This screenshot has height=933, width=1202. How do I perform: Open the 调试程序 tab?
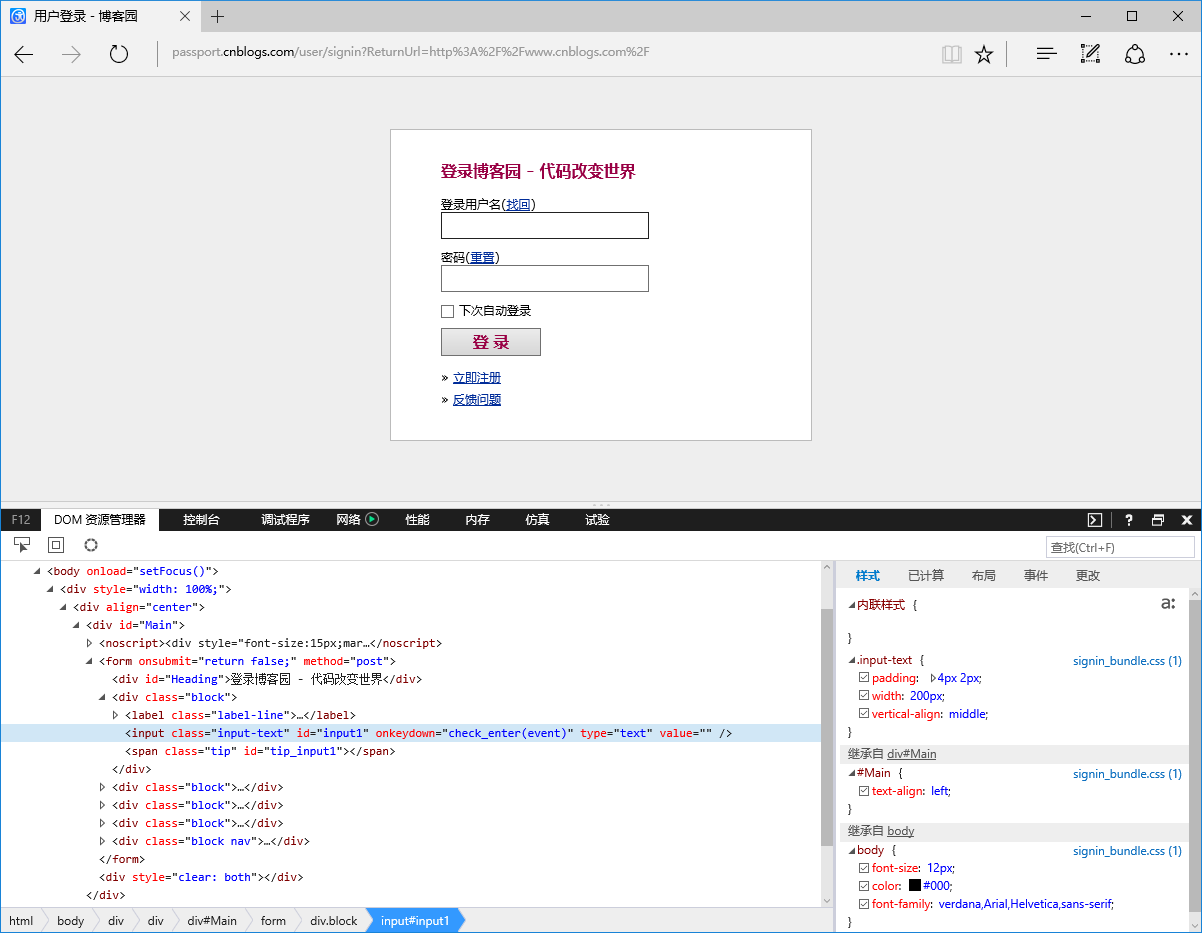[285, 520]
